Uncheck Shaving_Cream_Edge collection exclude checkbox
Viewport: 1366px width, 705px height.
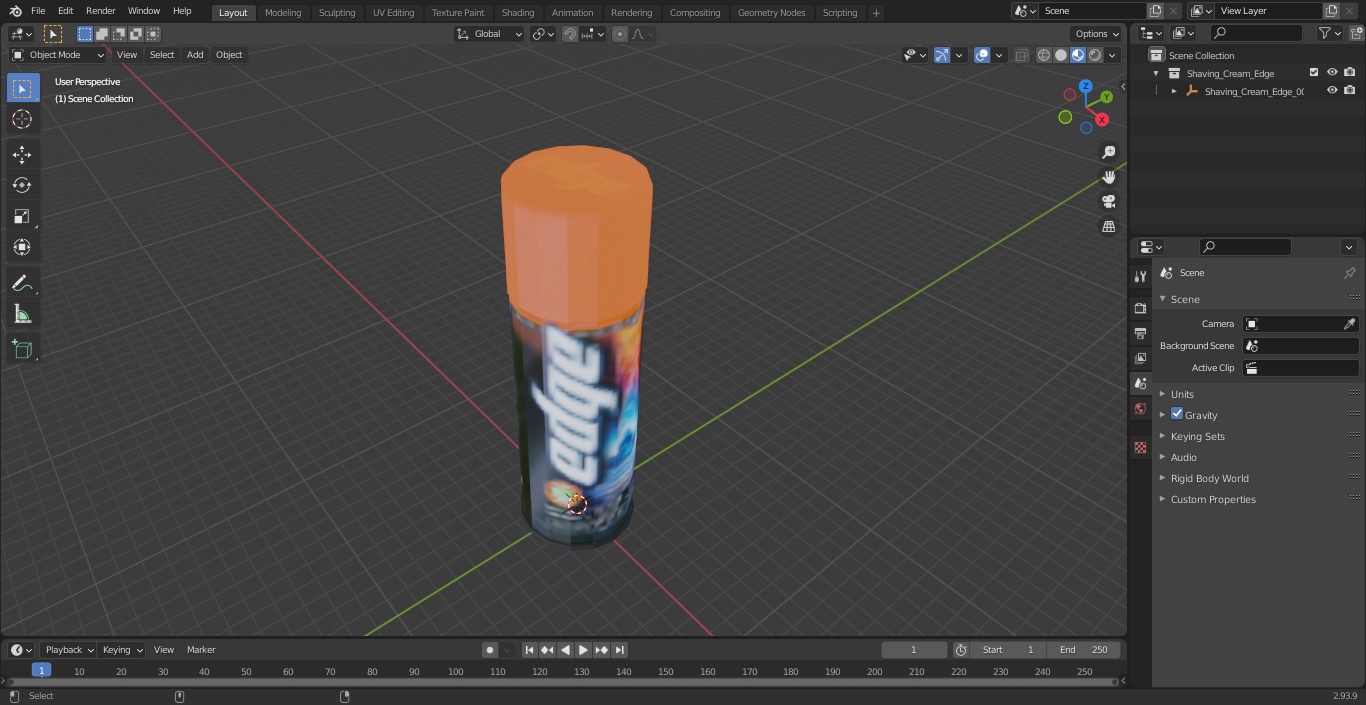coord(1314,73)
